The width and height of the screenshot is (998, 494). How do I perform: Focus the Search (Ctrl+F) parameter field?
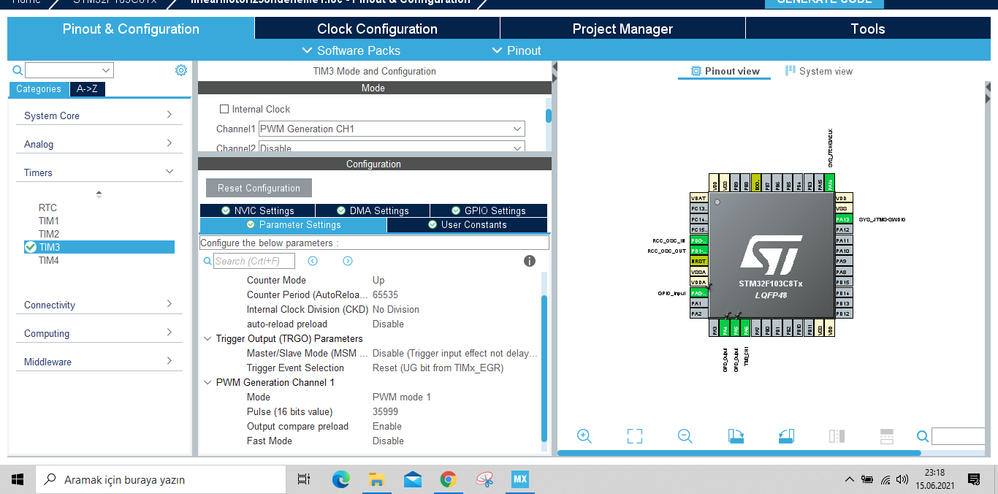point(254,261)
